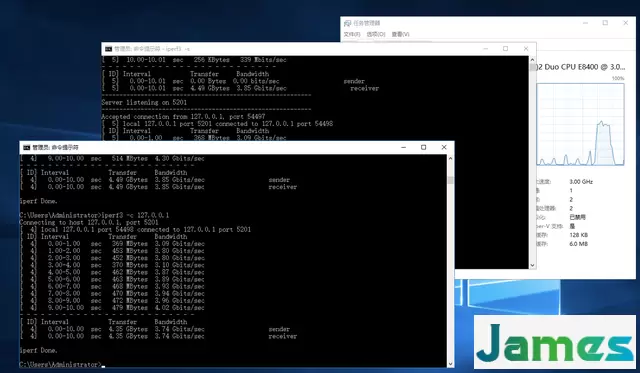Open the 文件(F) menu in Task Manager
Viewport: 640px width, 373px height.
352,34
